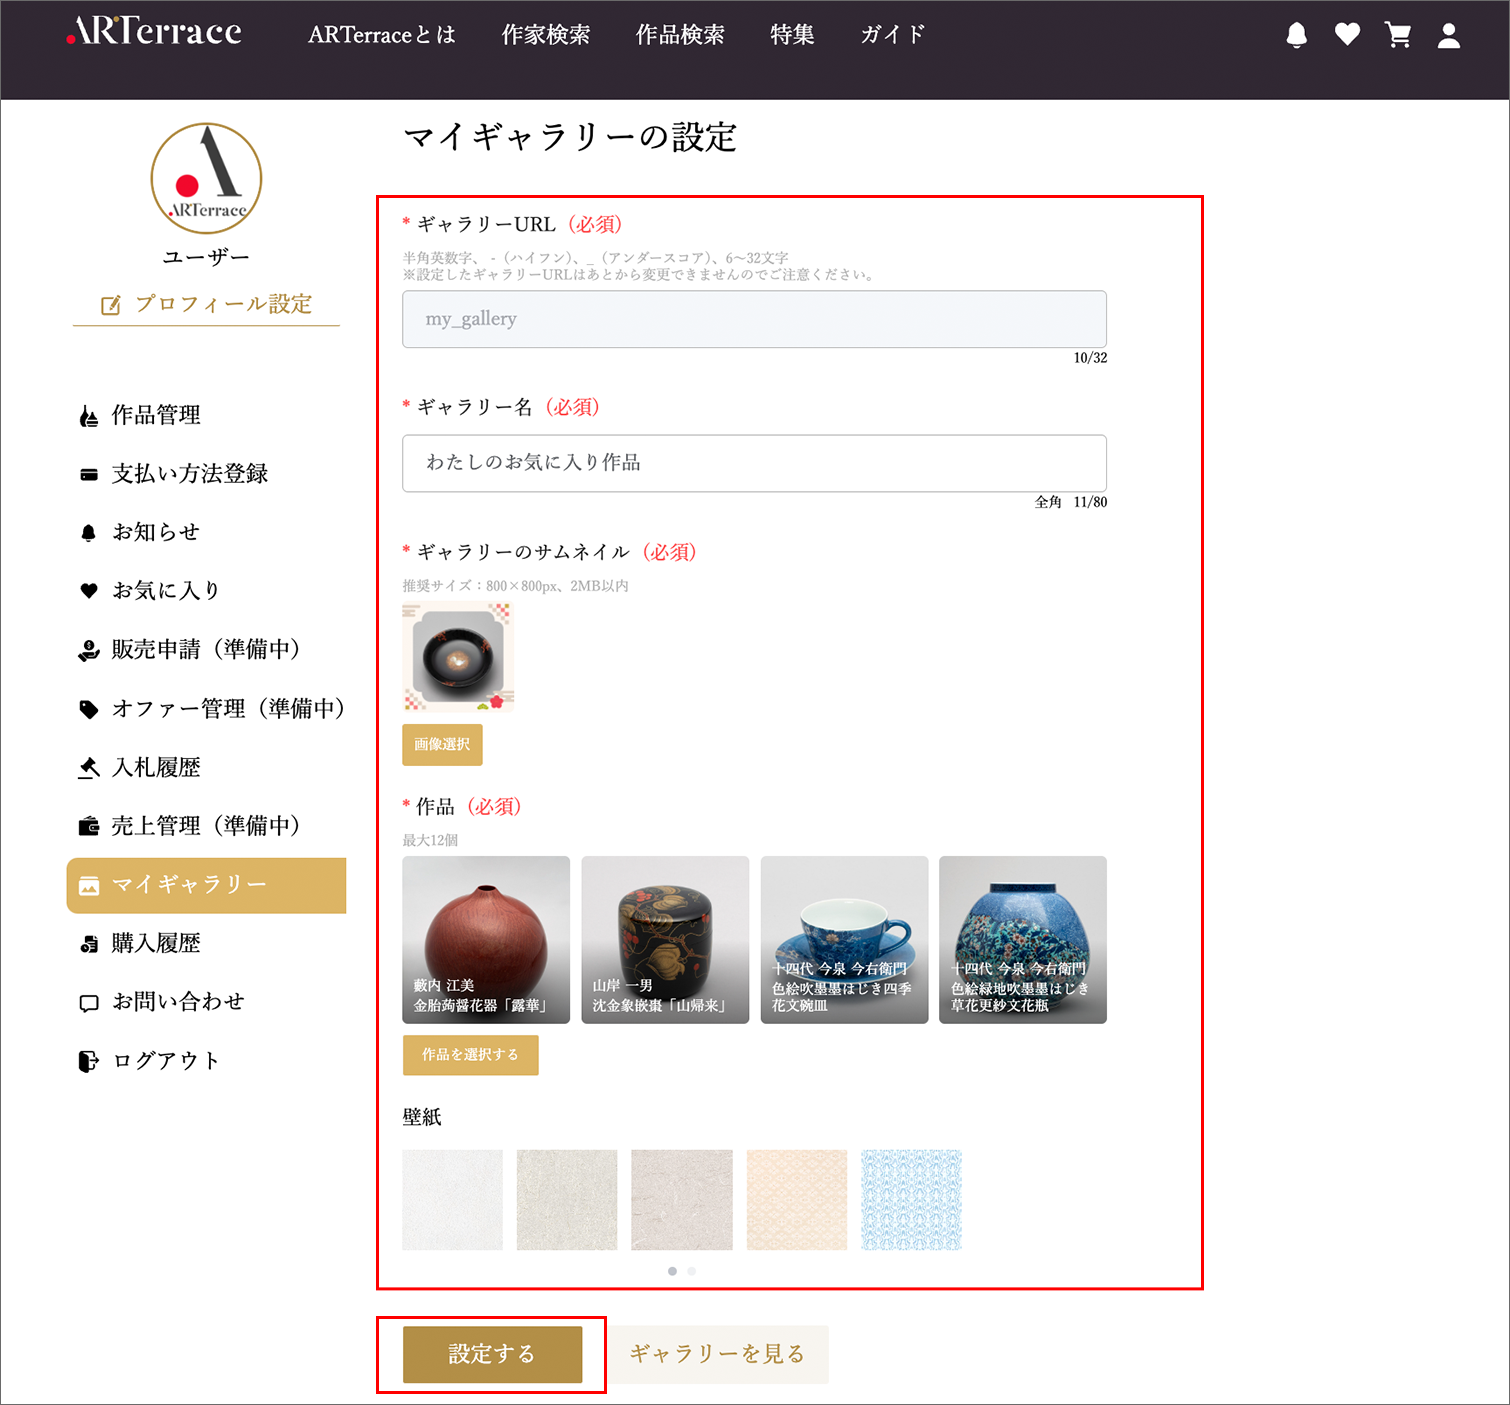
Task: Click the 作品管理 sidebar icon
Action: tap(89, 416)
